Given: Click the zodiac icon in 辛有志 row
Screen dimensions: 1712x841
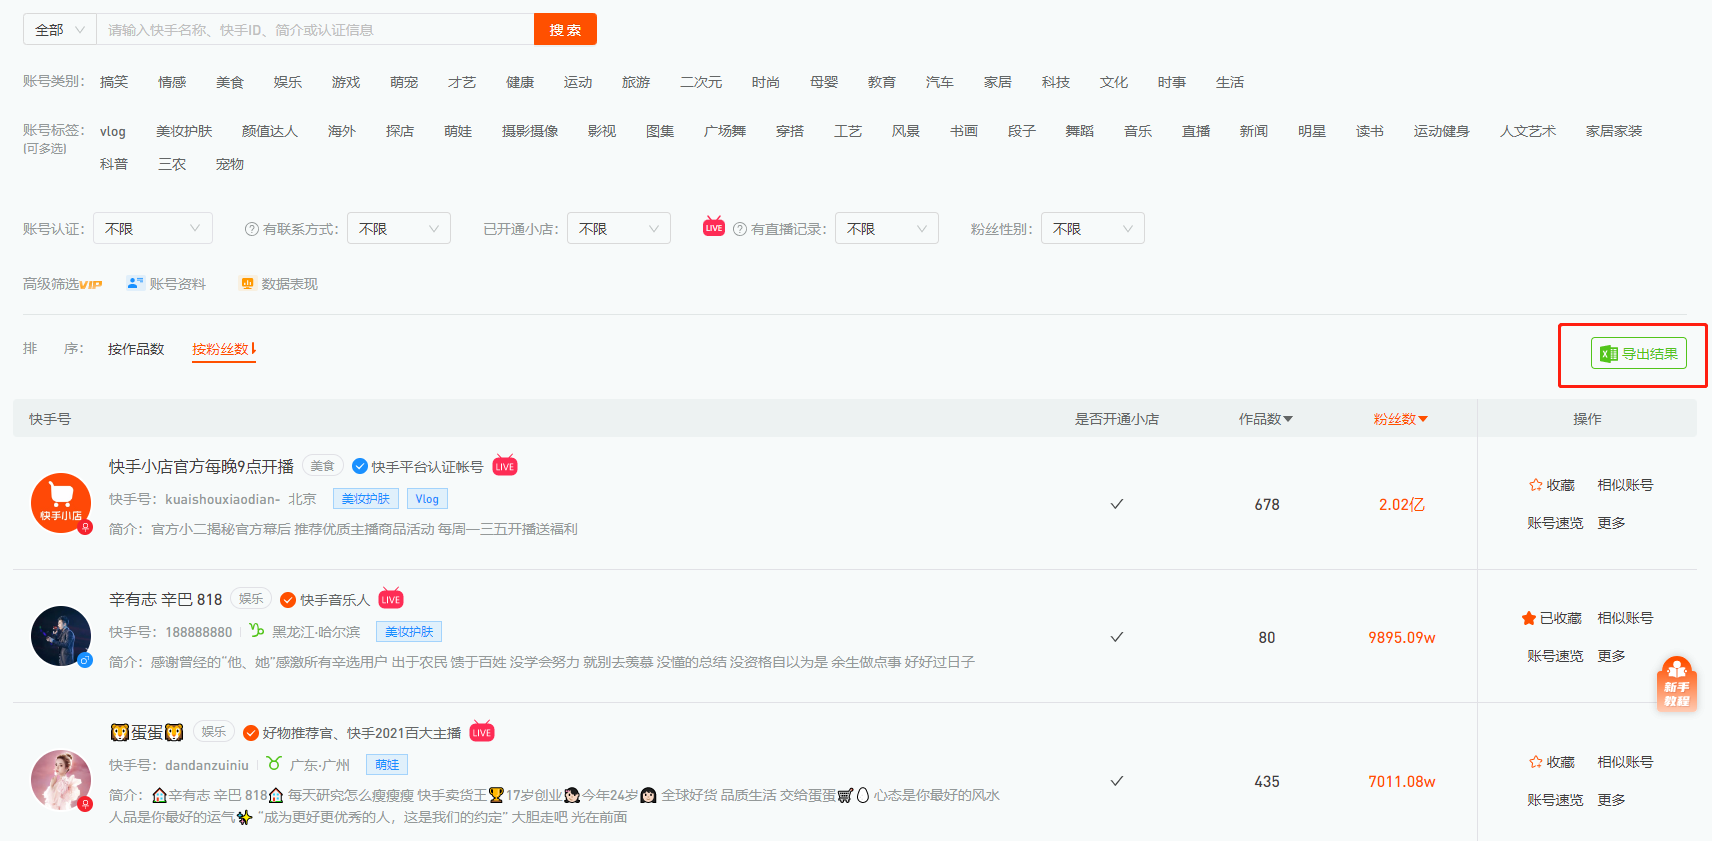Looking at the screenshot, I should [257, 630].
